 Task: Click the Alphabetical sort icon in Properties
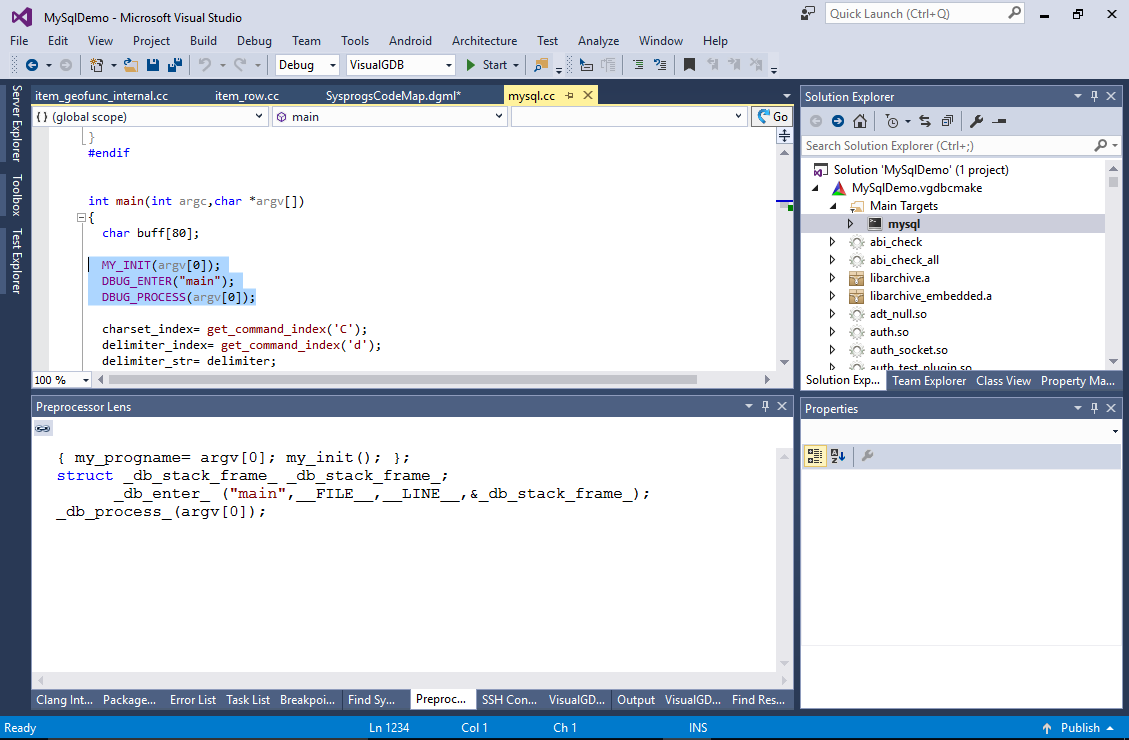pyautogui.click(x=837, y=456)
